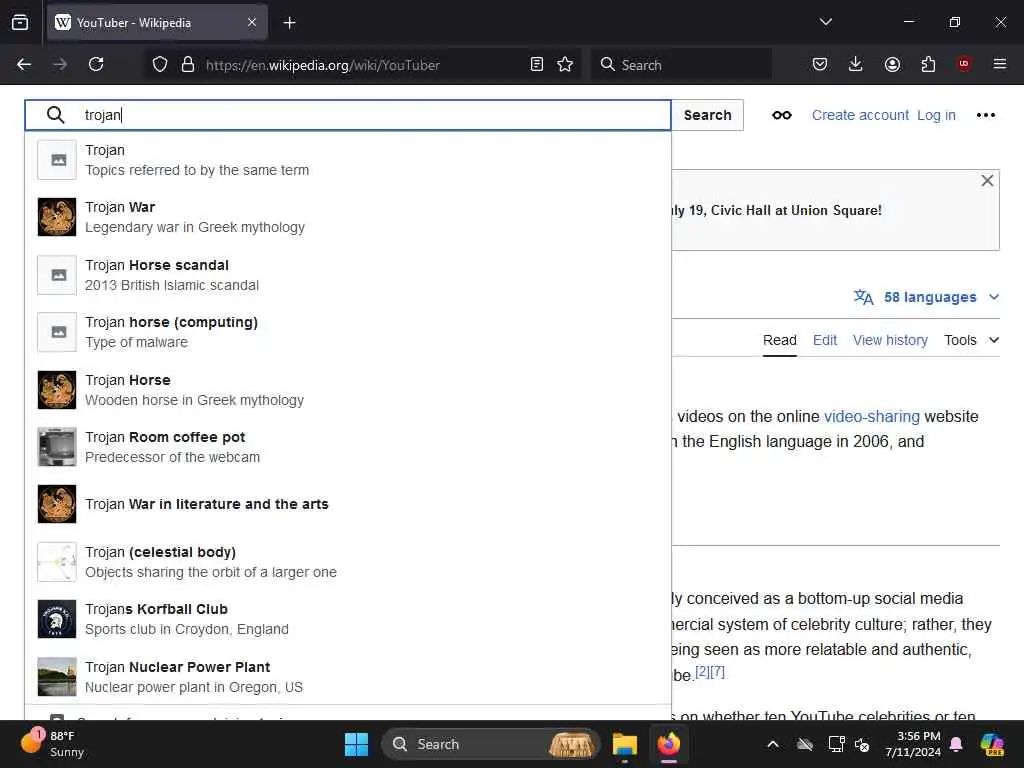Image resolution: width=1024 pixels, height=768 pixels.
Task: Select Trojan horse (computing) suggestion
Action: (x=347, y=332)
